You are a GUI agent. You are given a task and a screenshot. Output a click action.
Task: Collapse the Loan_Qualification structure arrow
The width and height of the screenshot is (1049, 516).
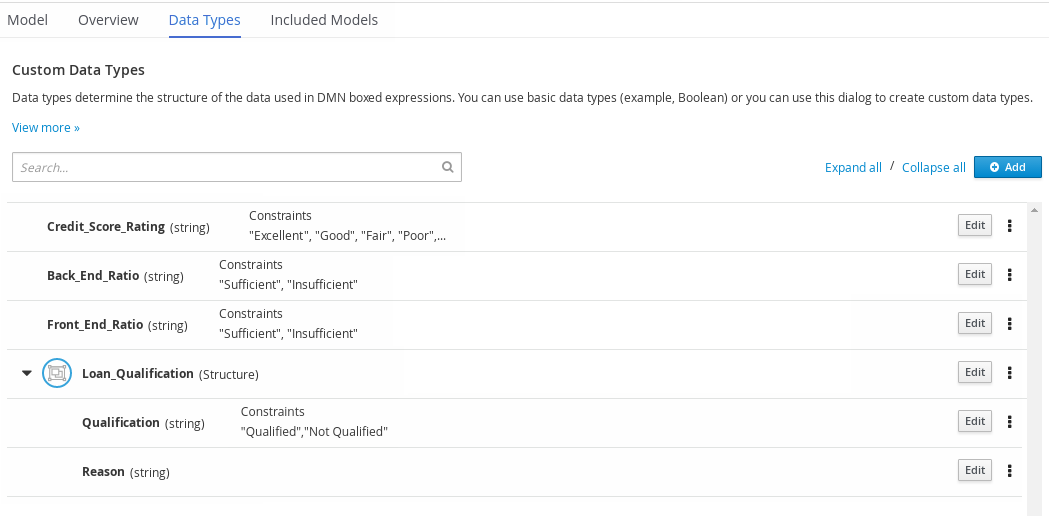pos(26,374)
